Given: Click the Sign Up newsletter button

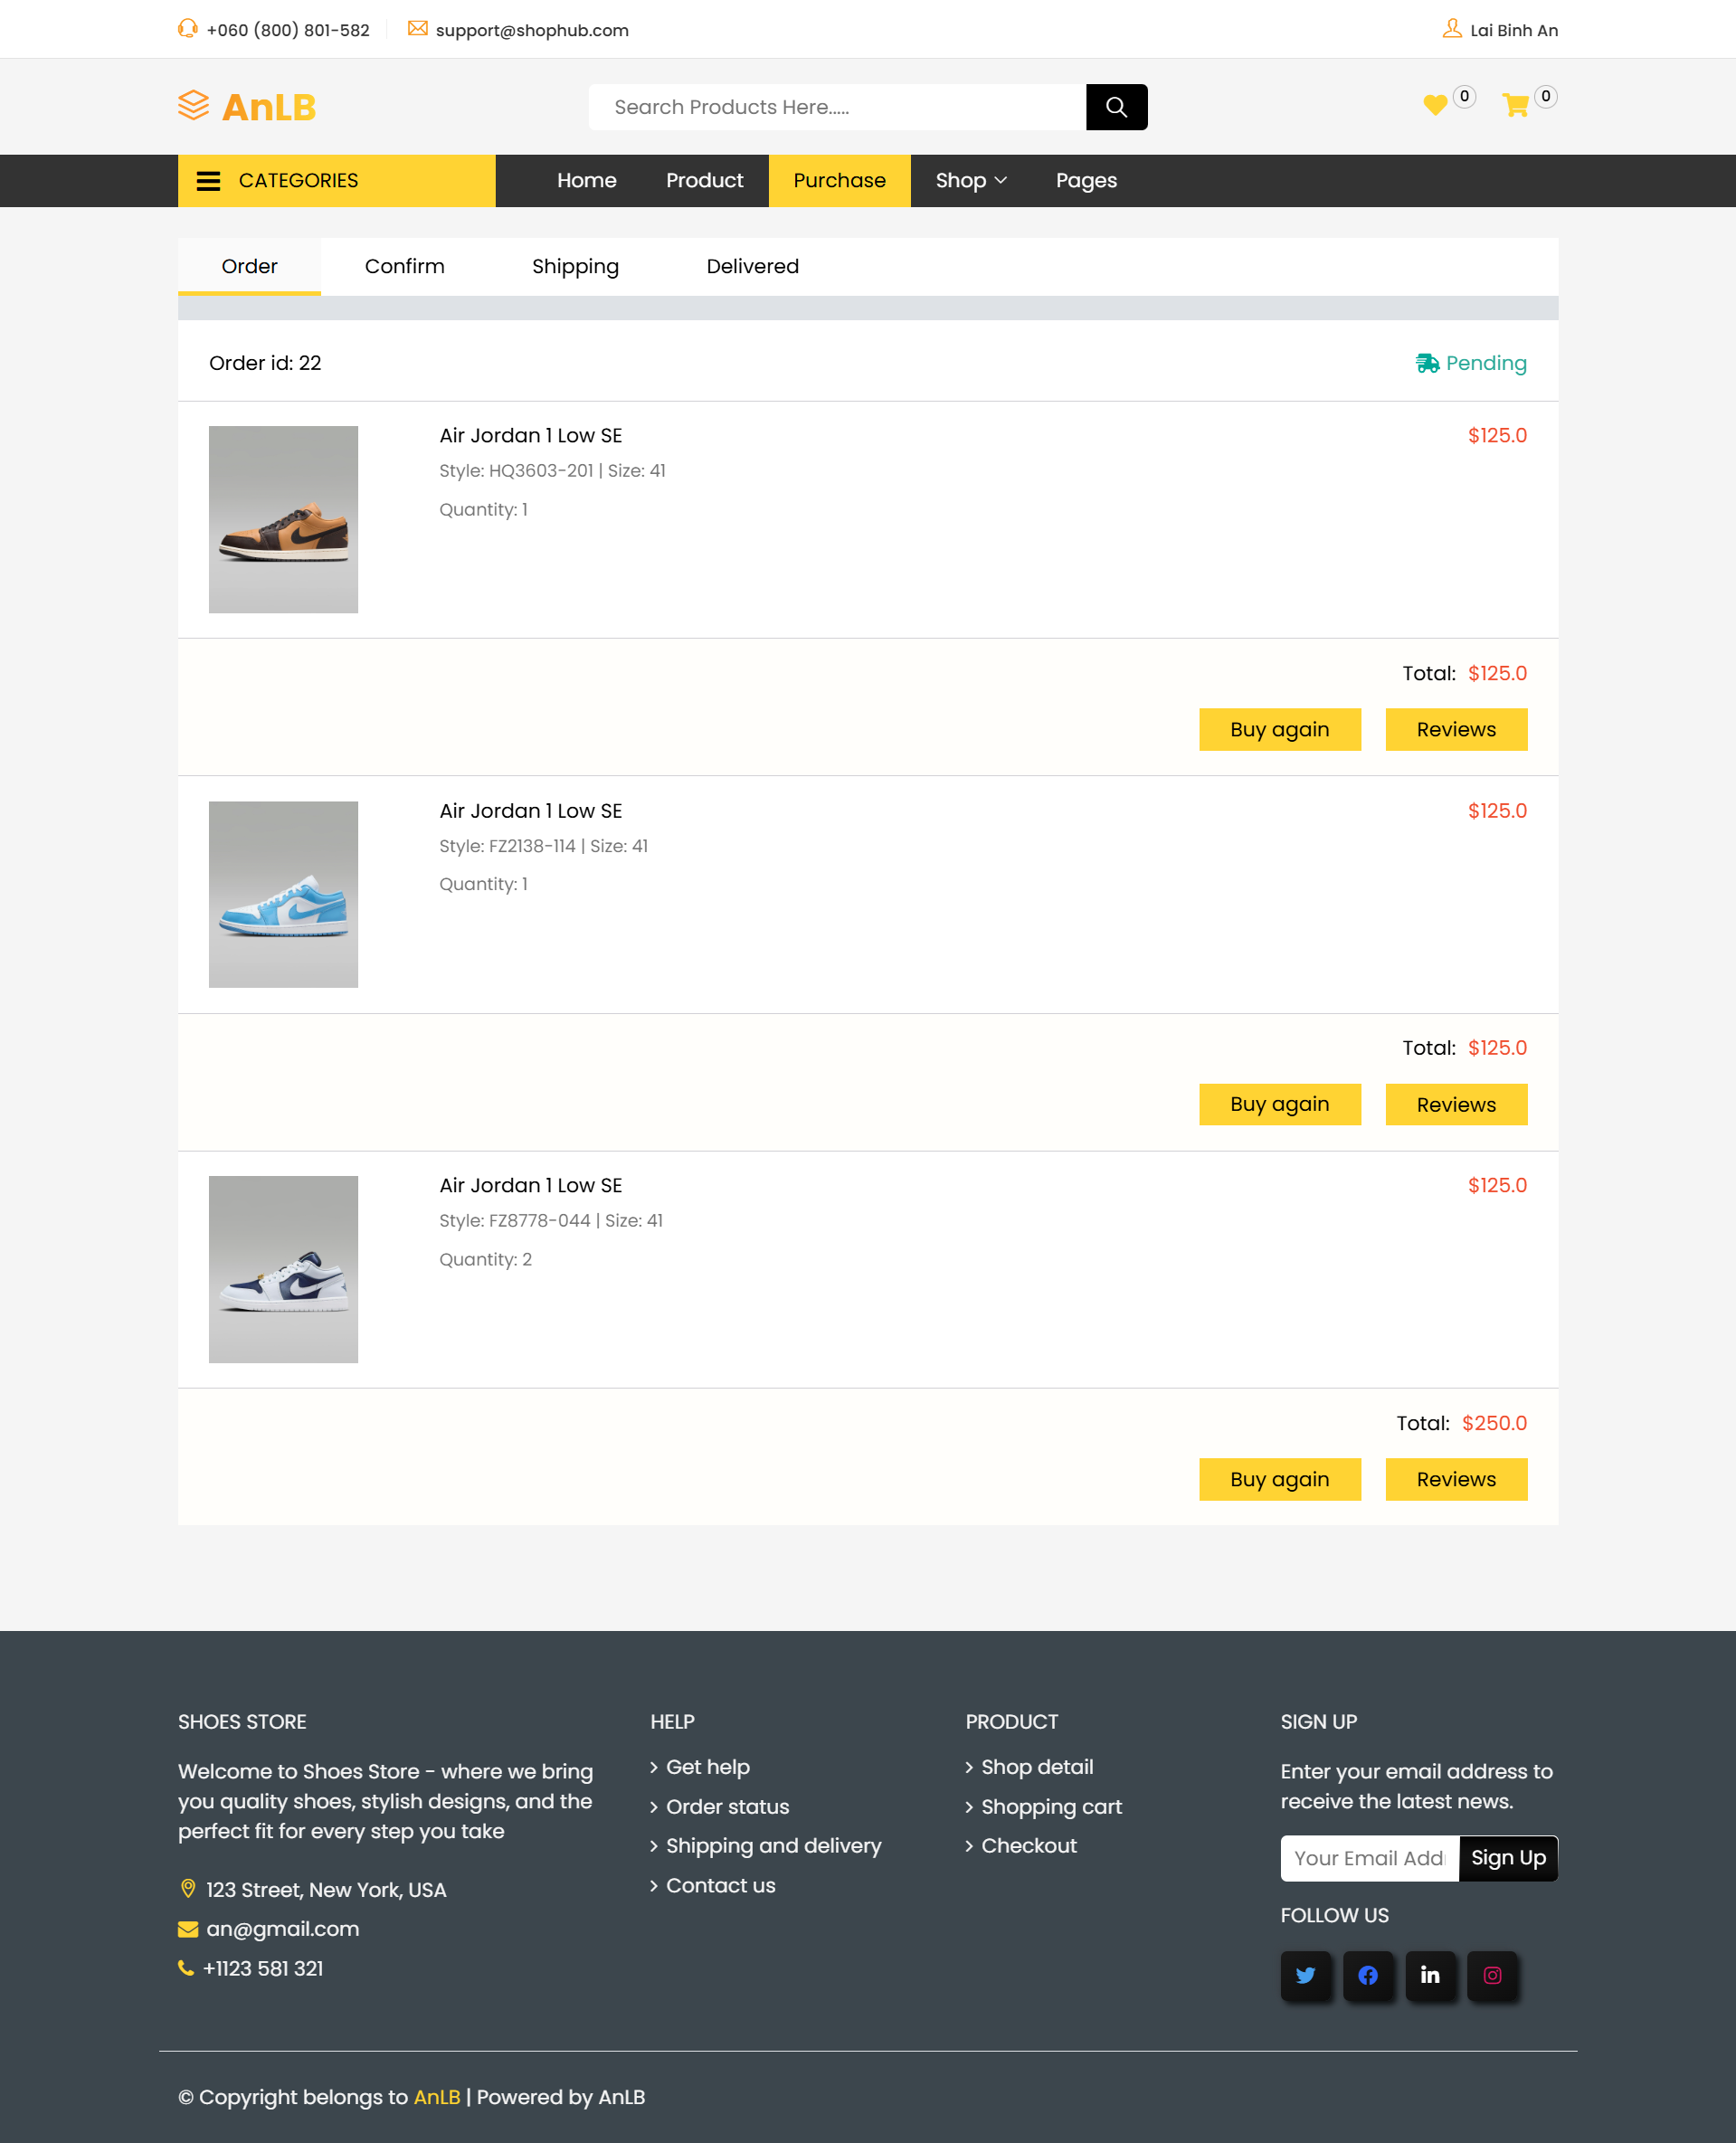Looking at the screenshot, I should [x=1507, y=1858].
